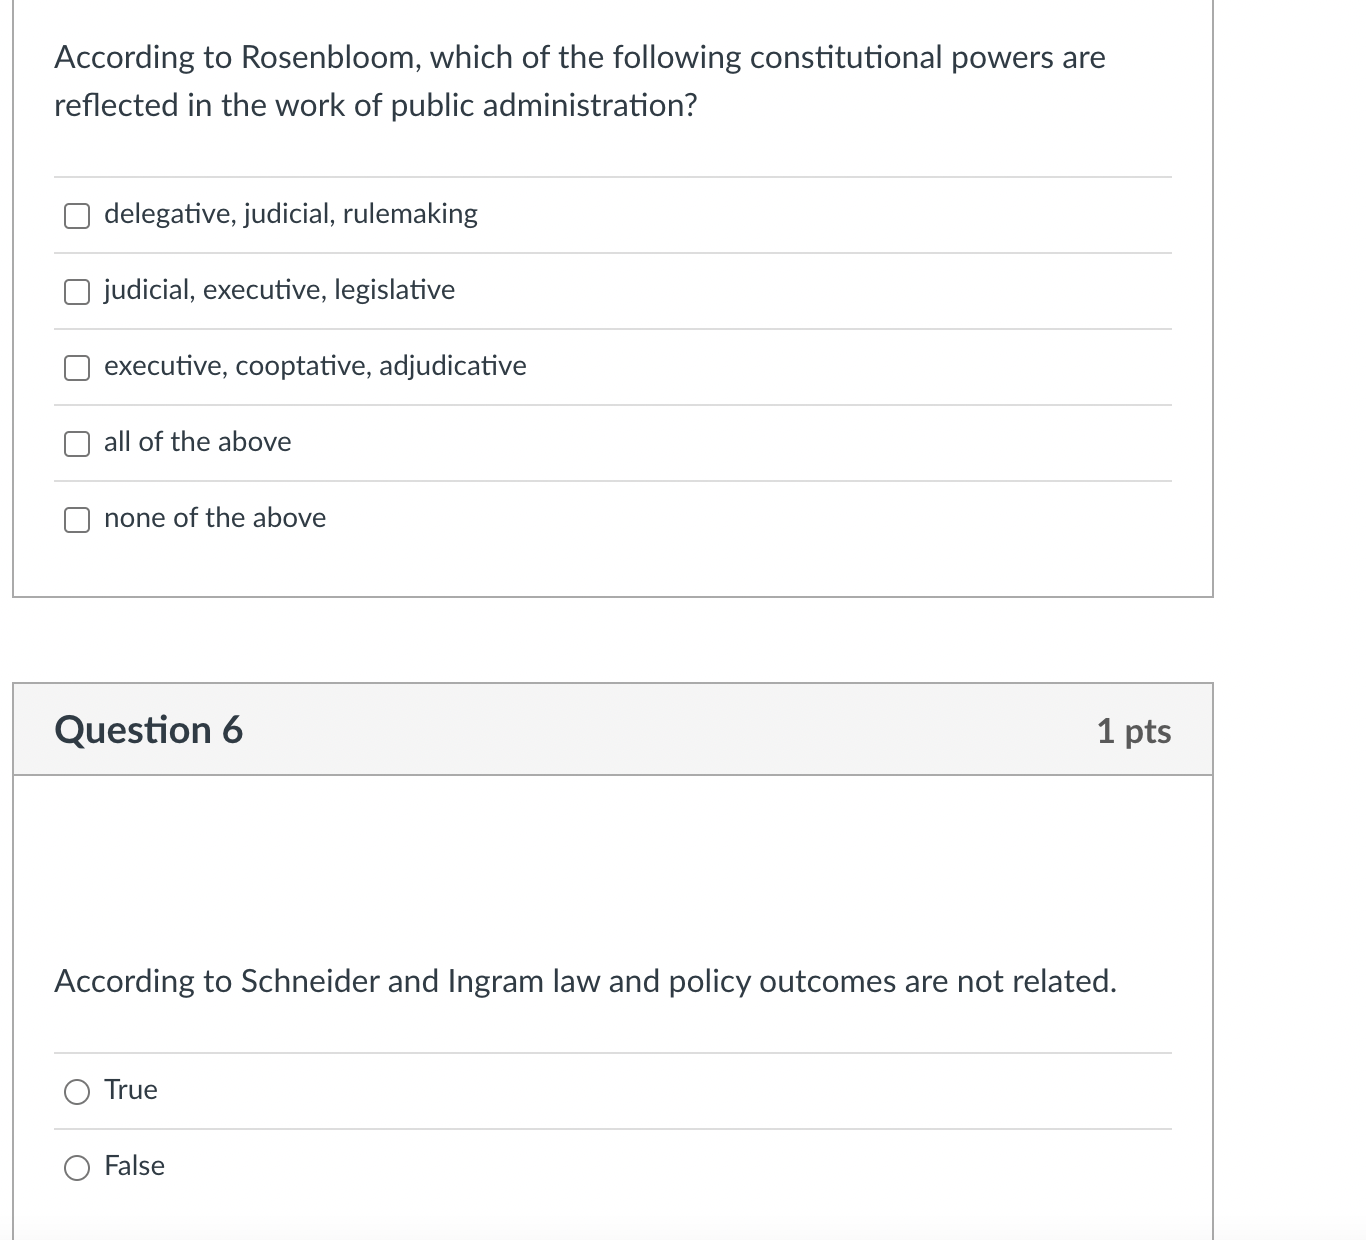Toggle the checkbox beside "delegative, judicial, rulemaking"

pos(76,215)
